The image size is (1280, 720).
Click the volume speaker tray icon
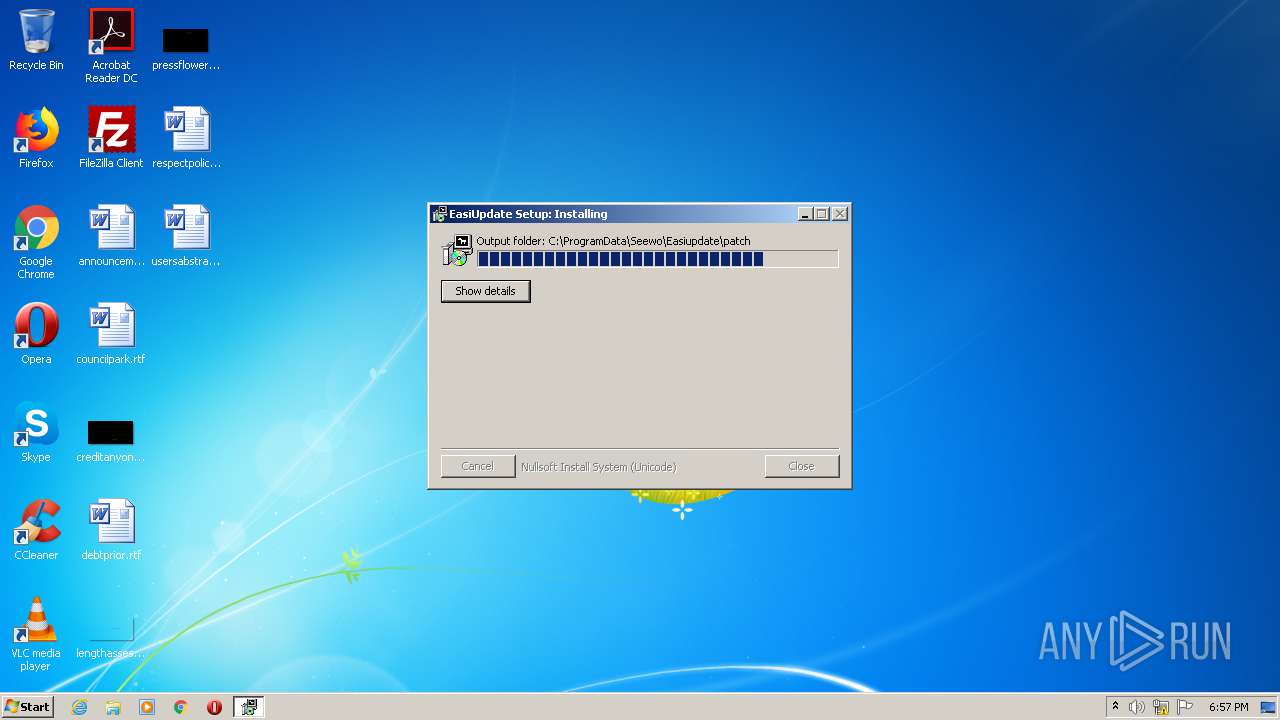pyautogui.click(x=1137, y=707)
